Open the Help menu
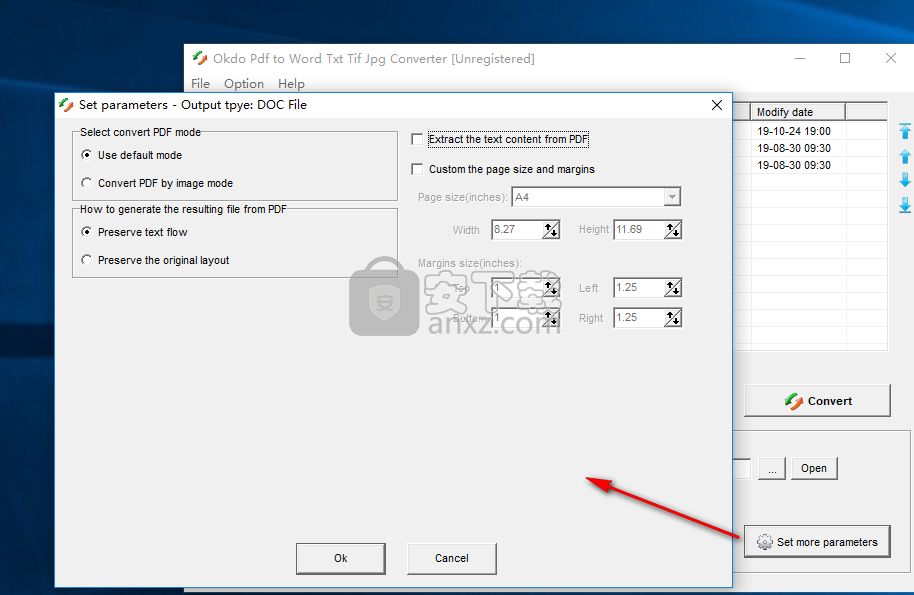The image size is (914, 595). (x=291, y=84)
